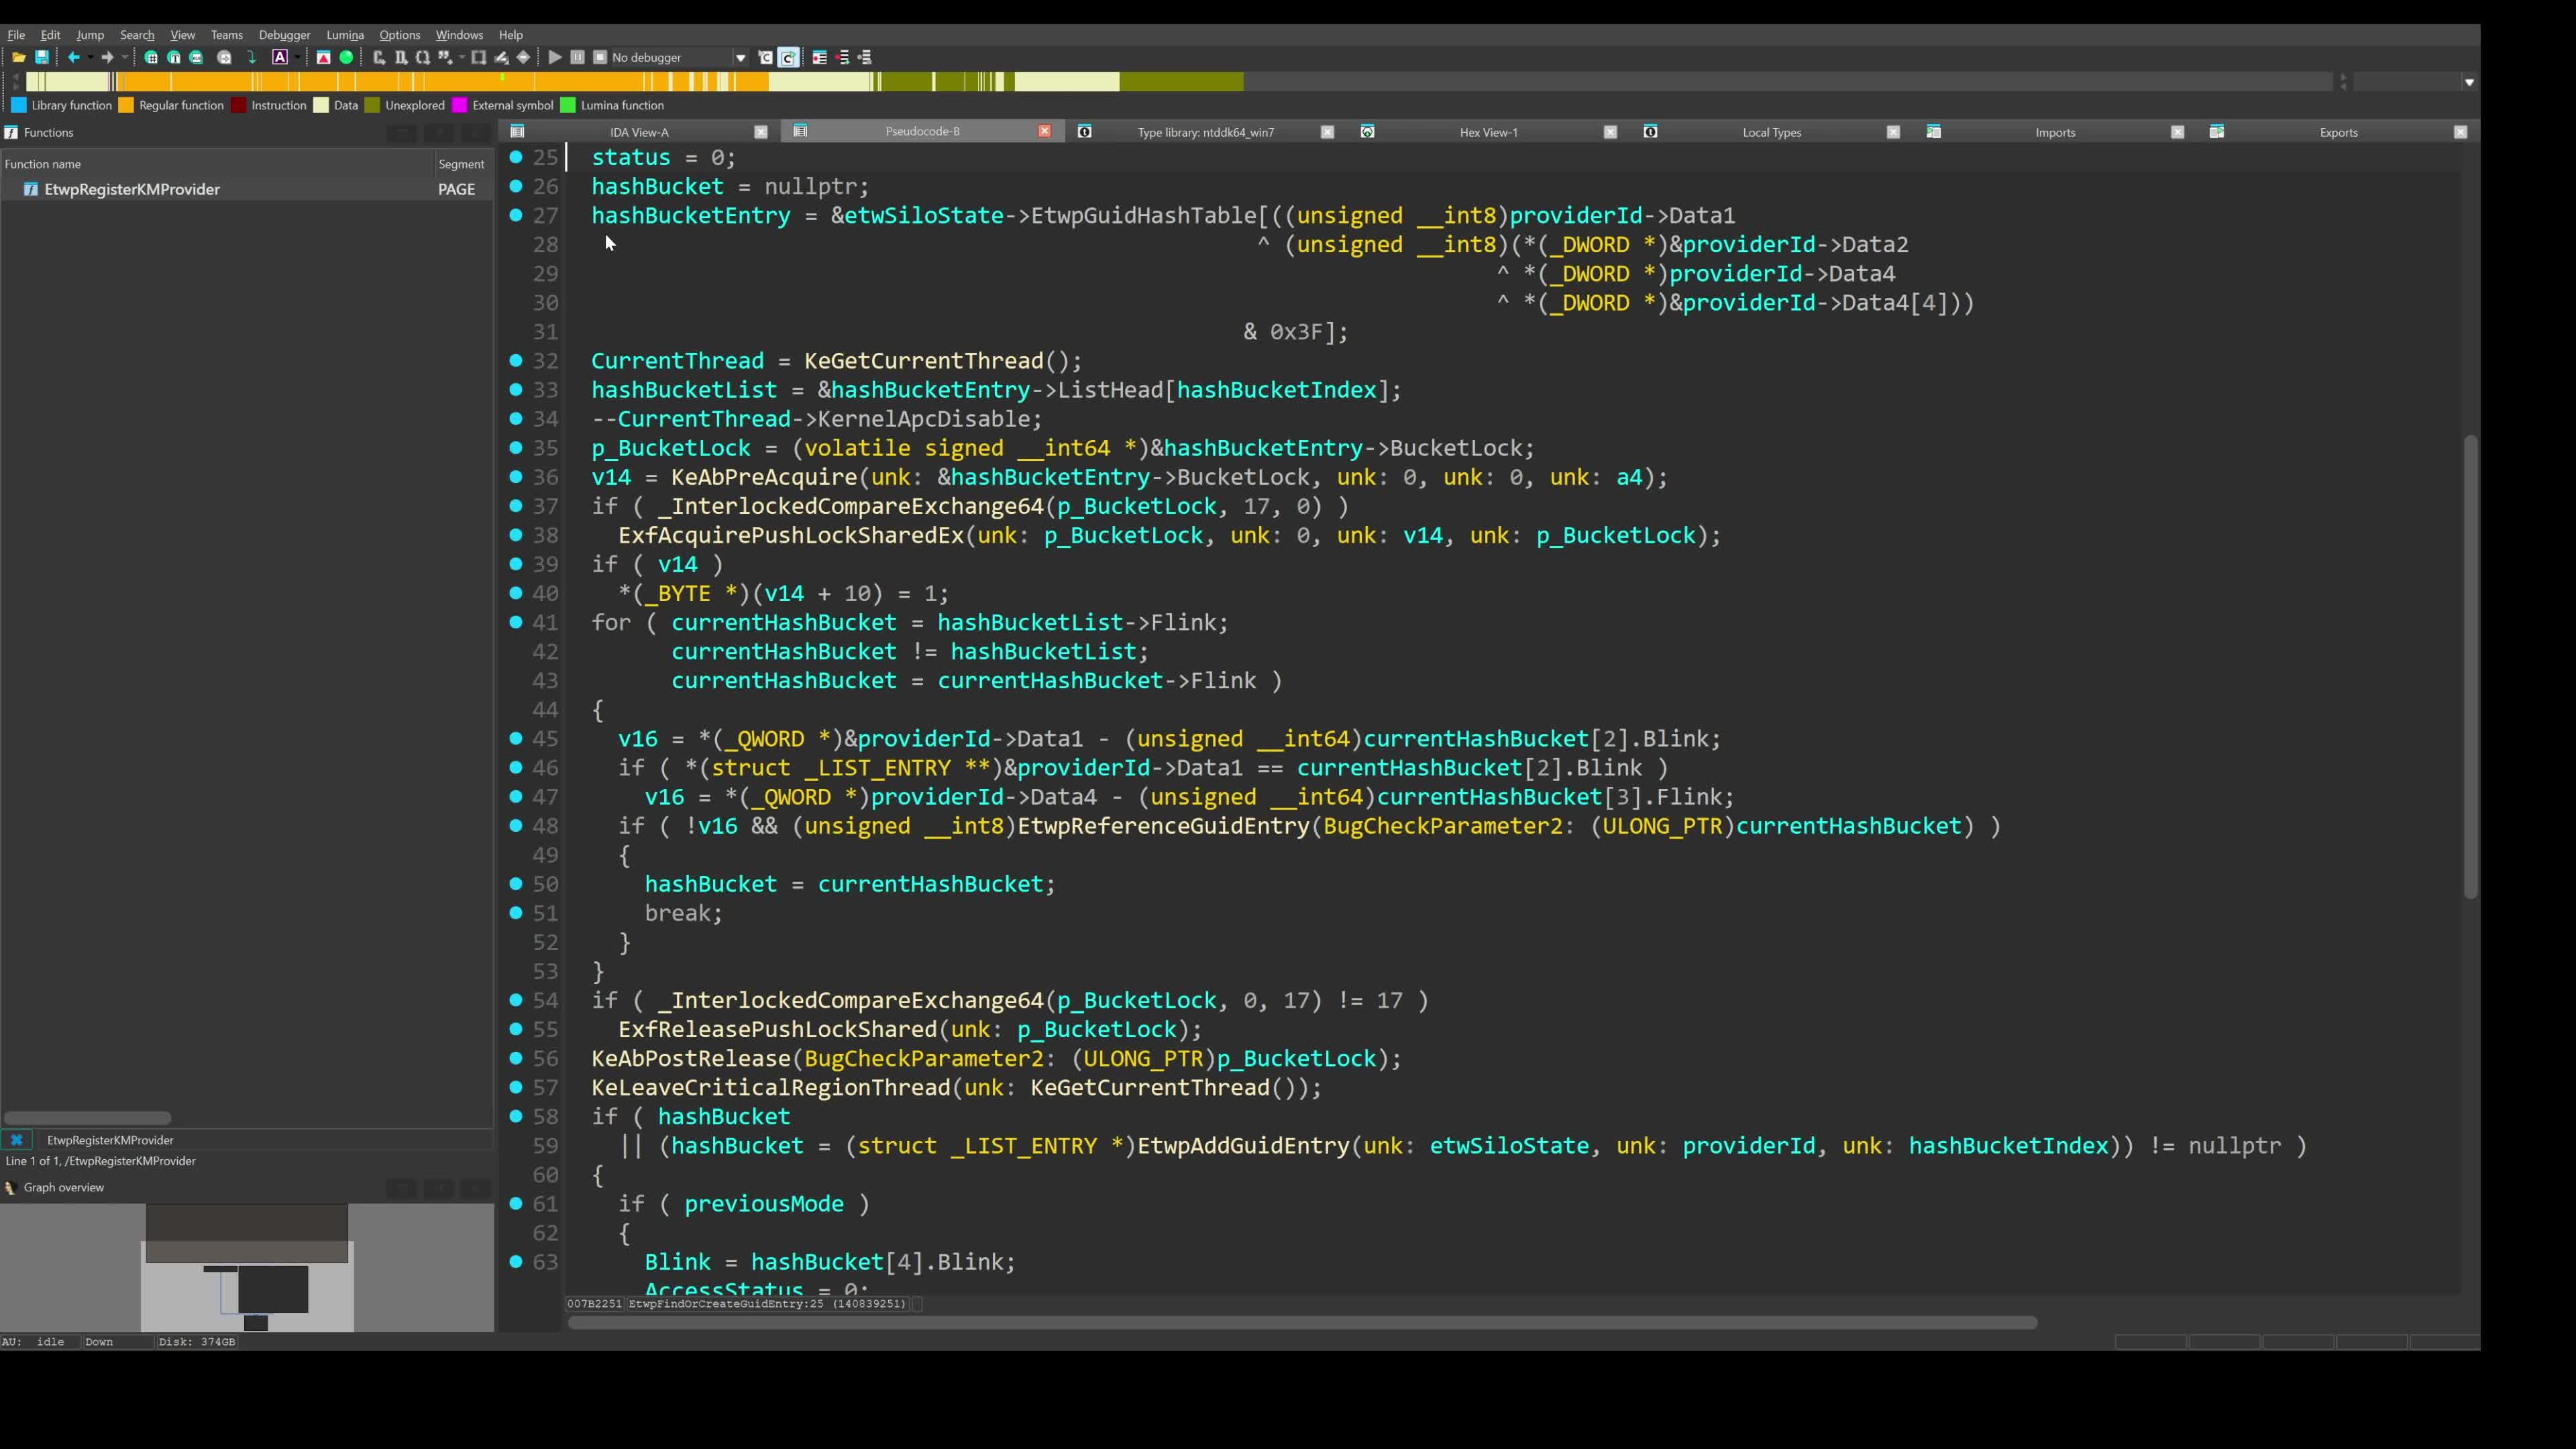Viewport: 2576px width, 1449px height.
Task: Open the View menu
Action: [182, 35]
